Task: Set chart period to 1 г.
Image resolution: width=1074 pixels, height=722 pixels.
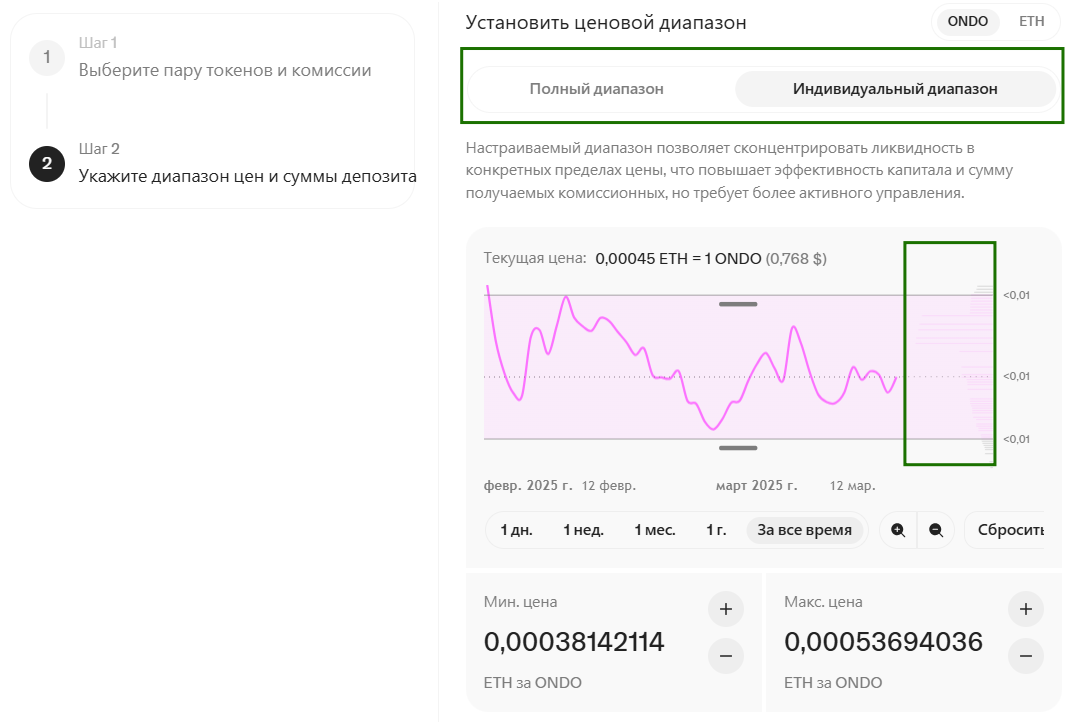Action: point(716,530)
